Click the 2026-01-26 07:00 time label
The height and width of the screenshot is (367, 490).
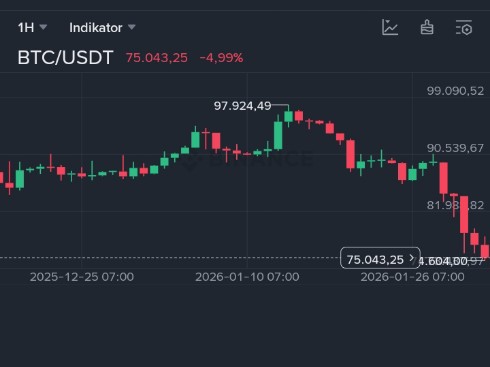[413, 277]
